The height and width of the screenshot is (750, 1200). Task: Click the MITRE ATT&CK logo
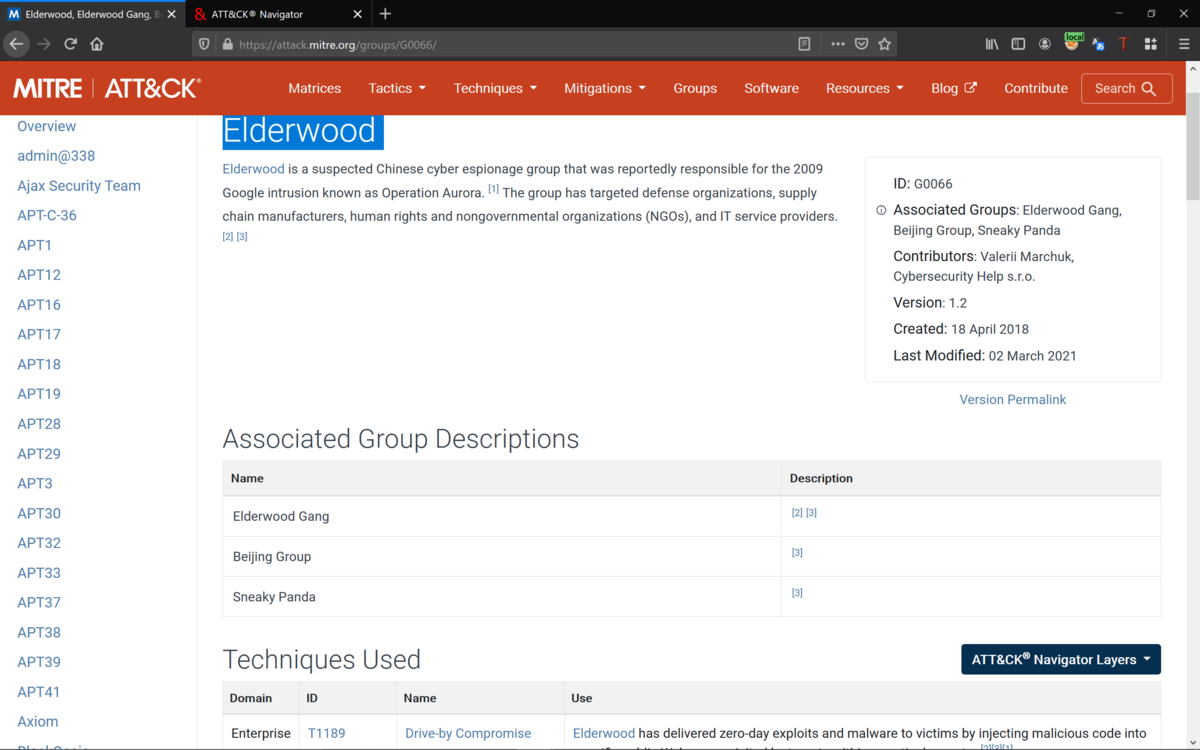click(106, 88)
